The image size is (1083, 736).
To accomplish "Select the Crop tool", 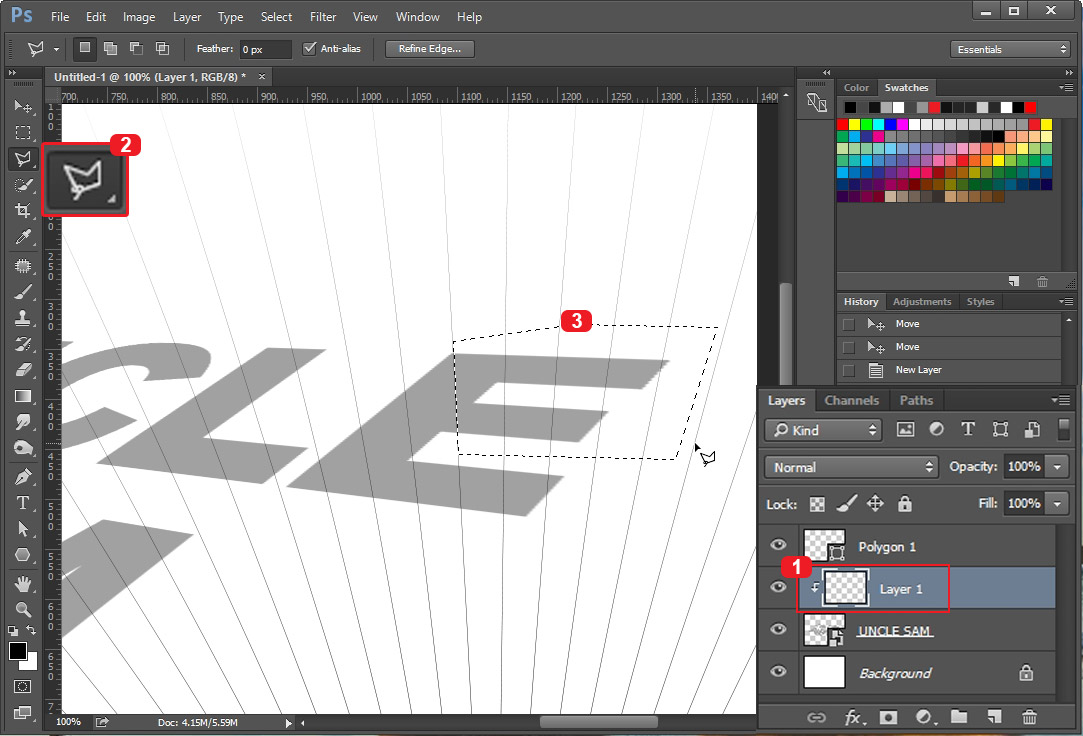I will (x=22, y=210).
